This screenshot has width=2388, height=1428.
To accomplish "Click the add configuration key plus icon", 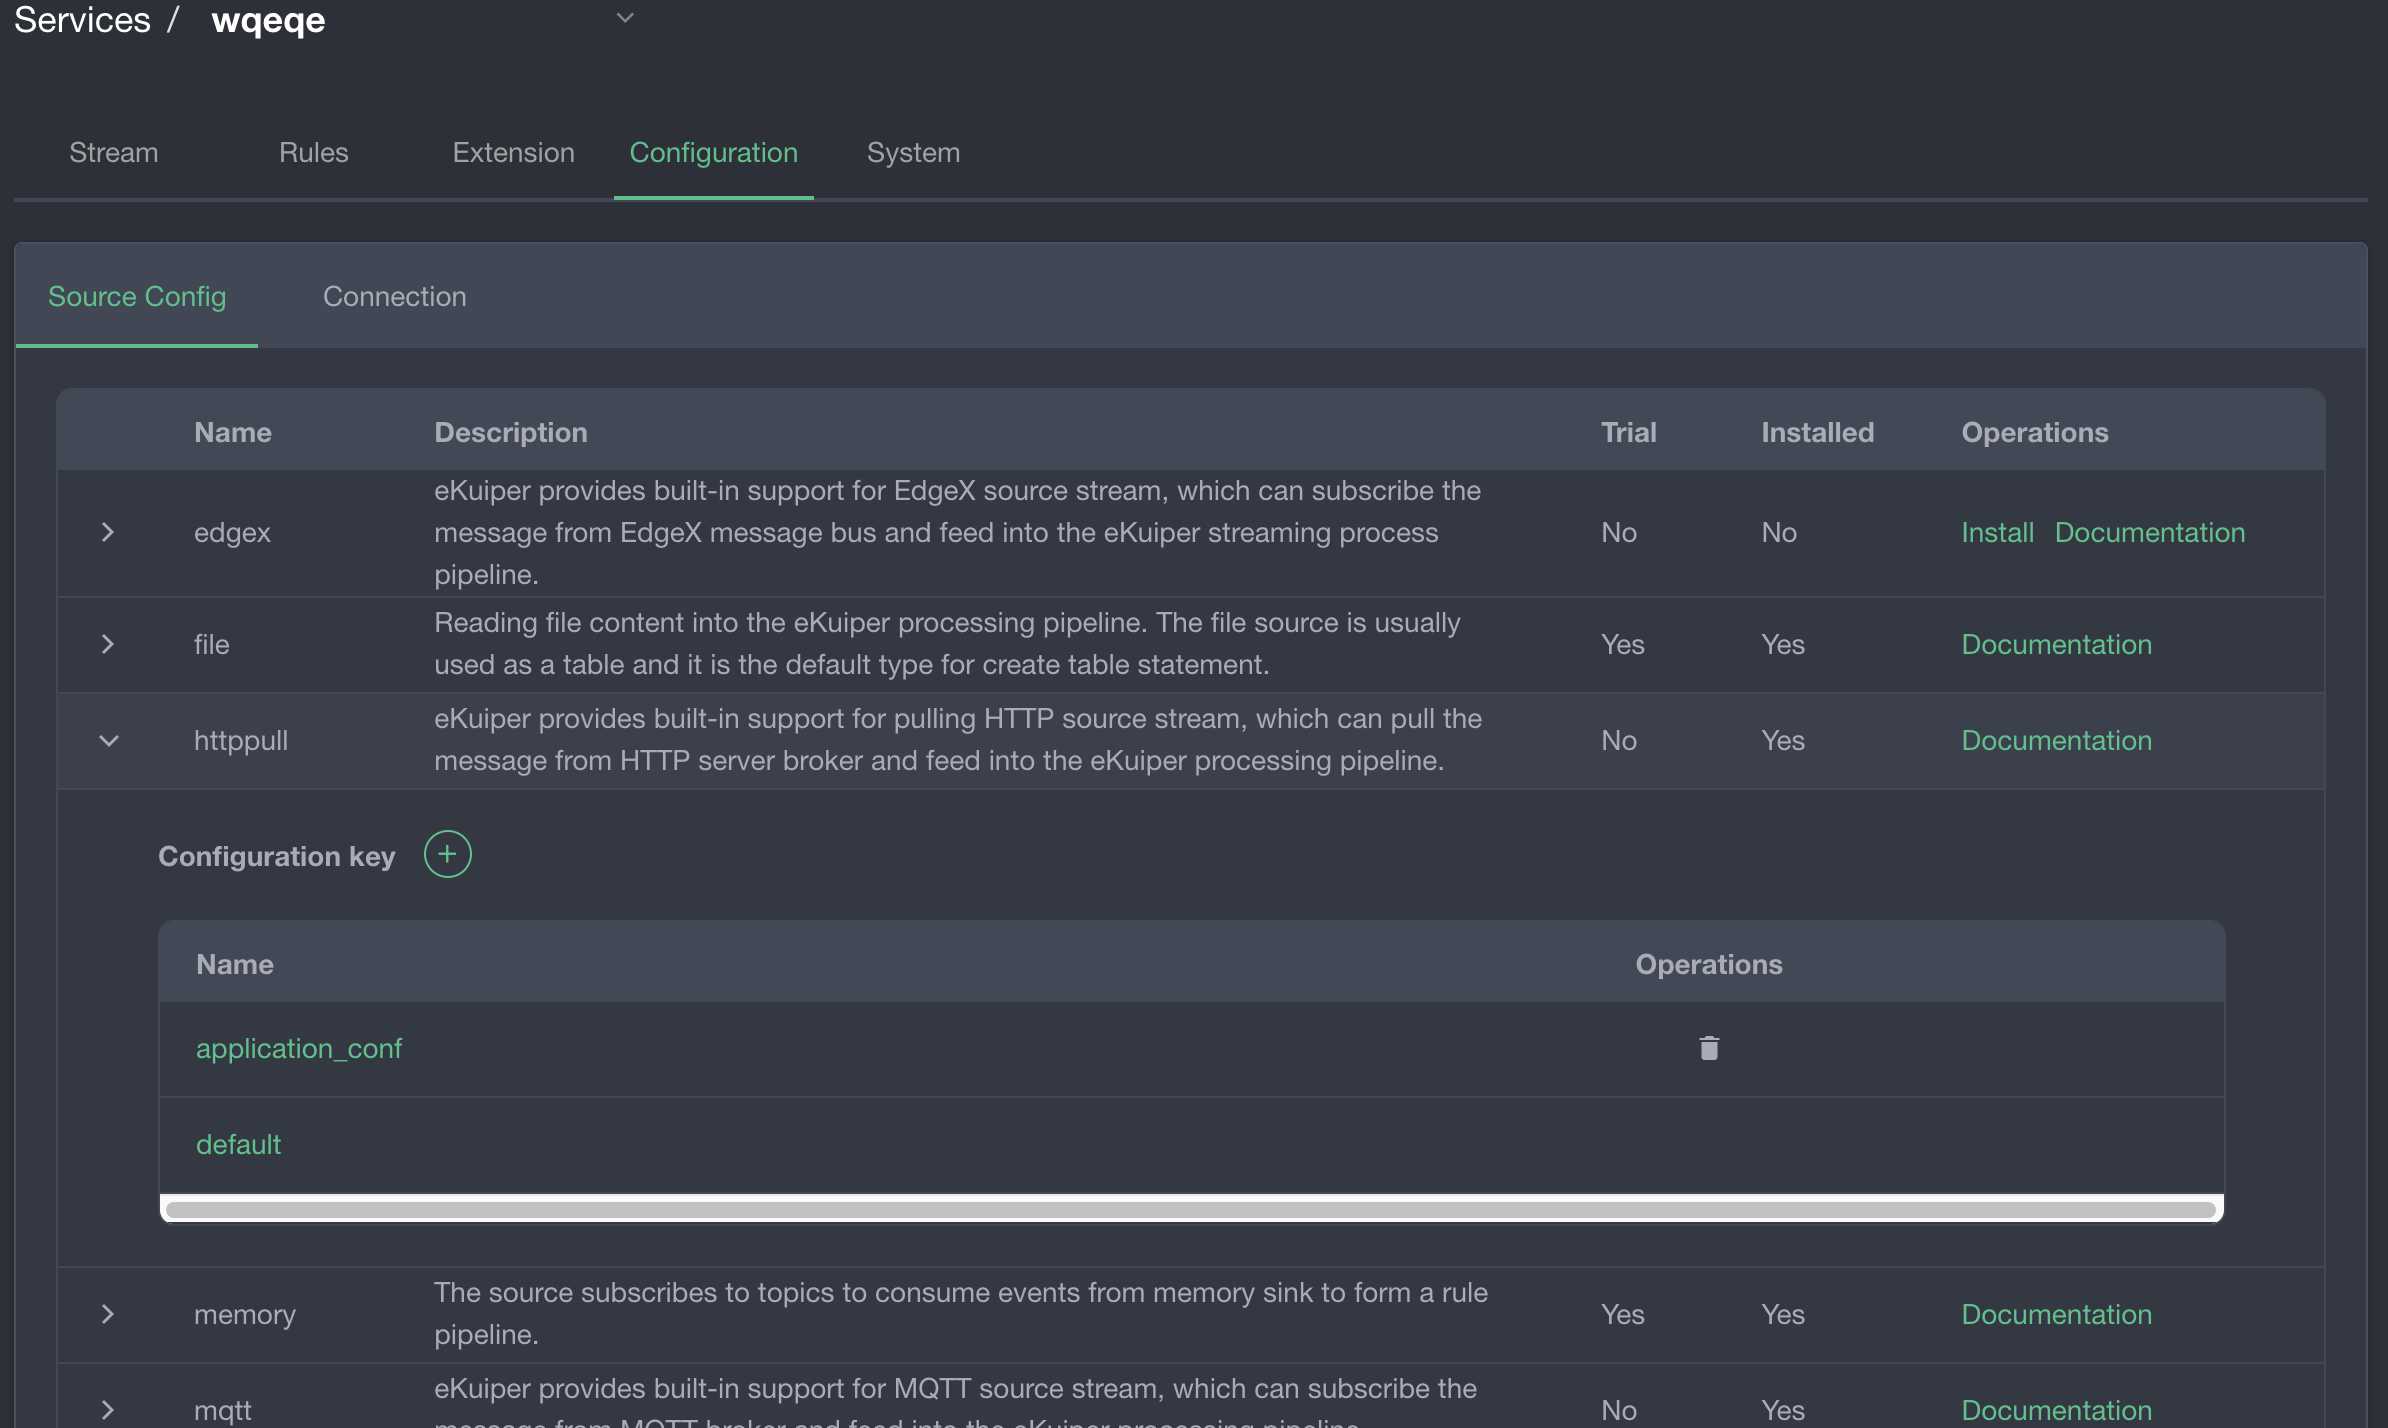I will pos(447,854).
